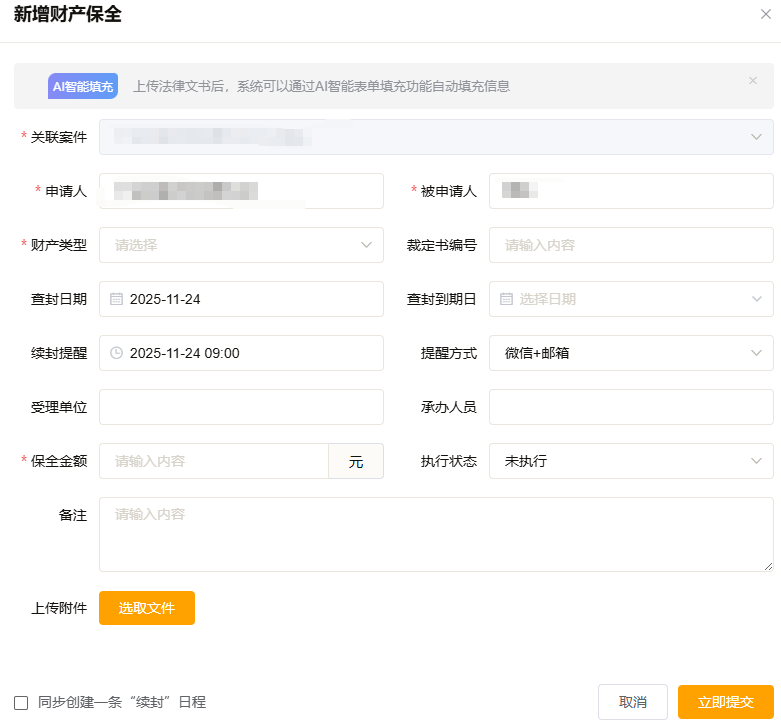Click the 取消 button

pyautogui.click(x=632, y=702)
